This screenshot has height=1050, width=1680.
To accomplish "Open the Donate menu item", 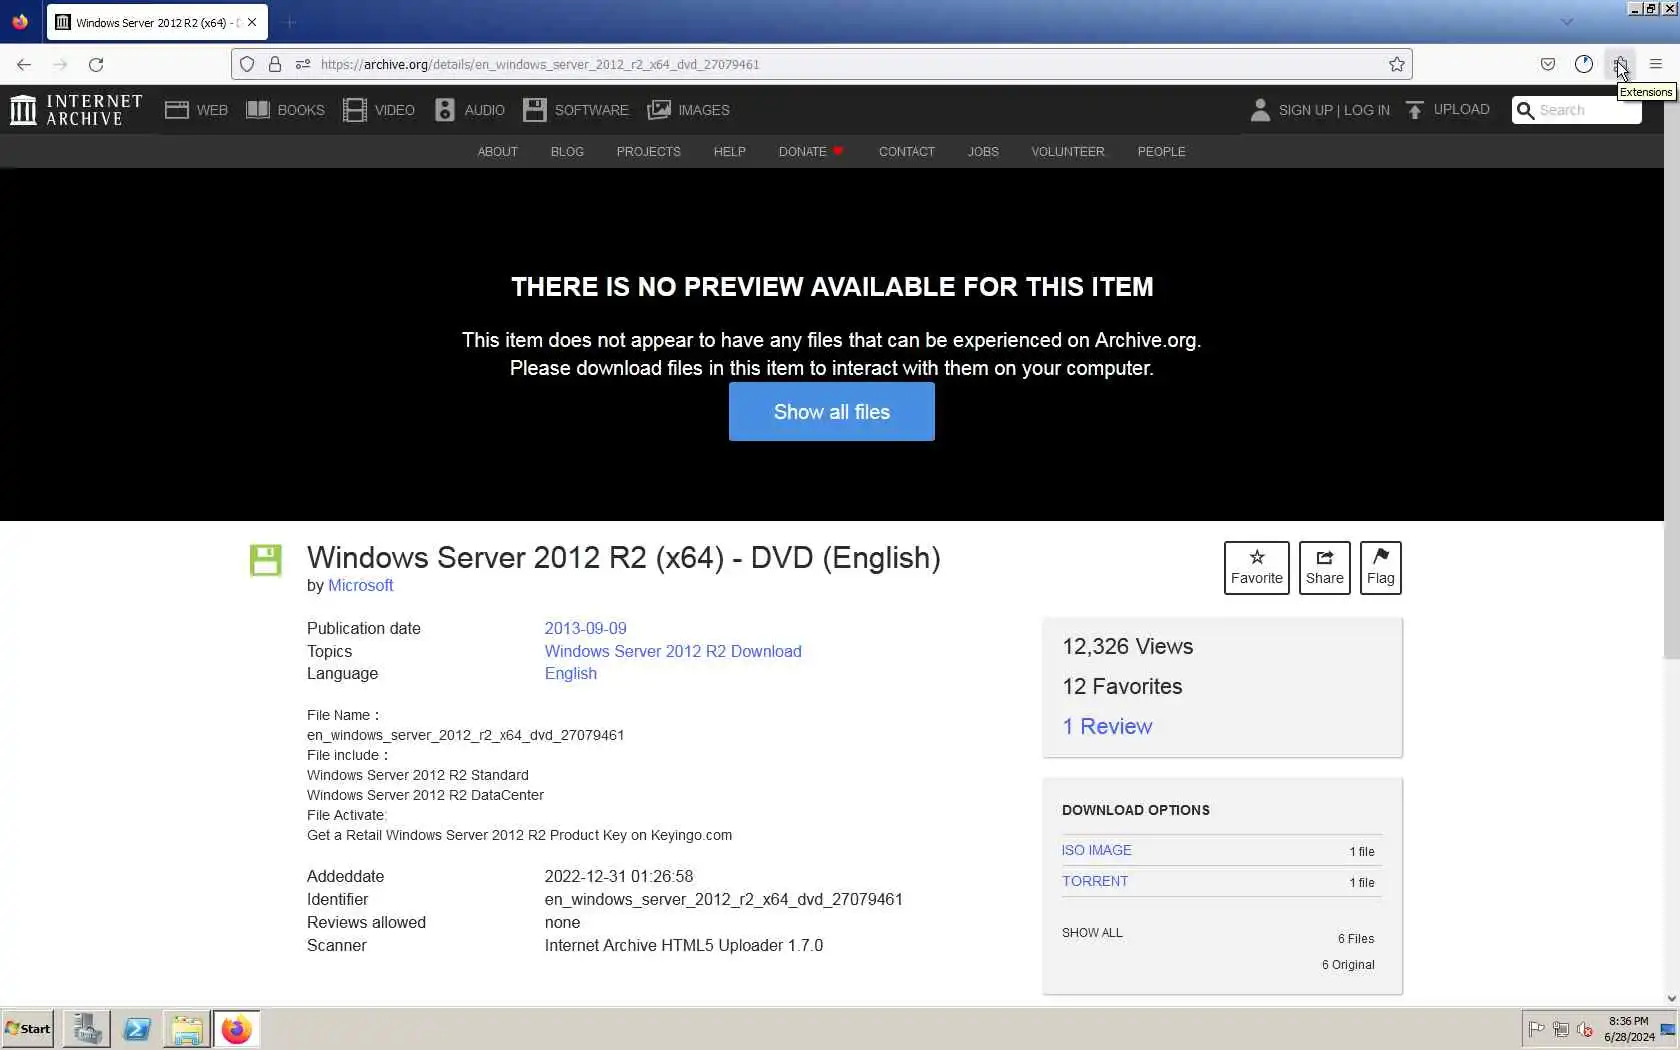I will (811, 152).
